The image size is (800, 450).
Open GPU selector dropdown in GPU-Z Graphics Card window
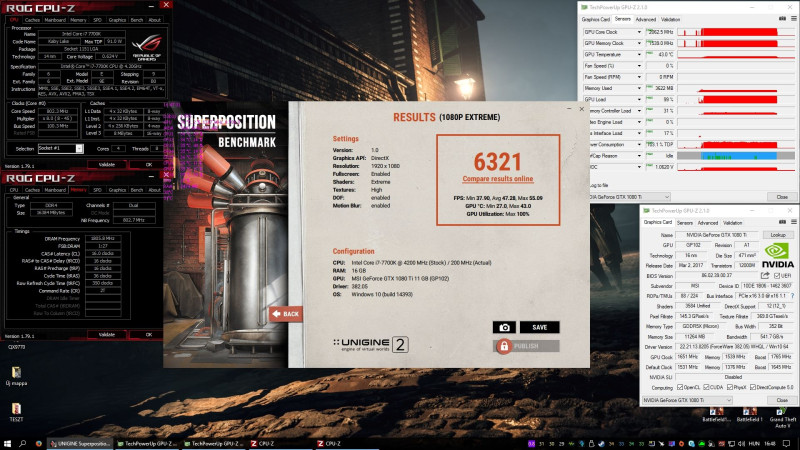[x=687, y=401]
